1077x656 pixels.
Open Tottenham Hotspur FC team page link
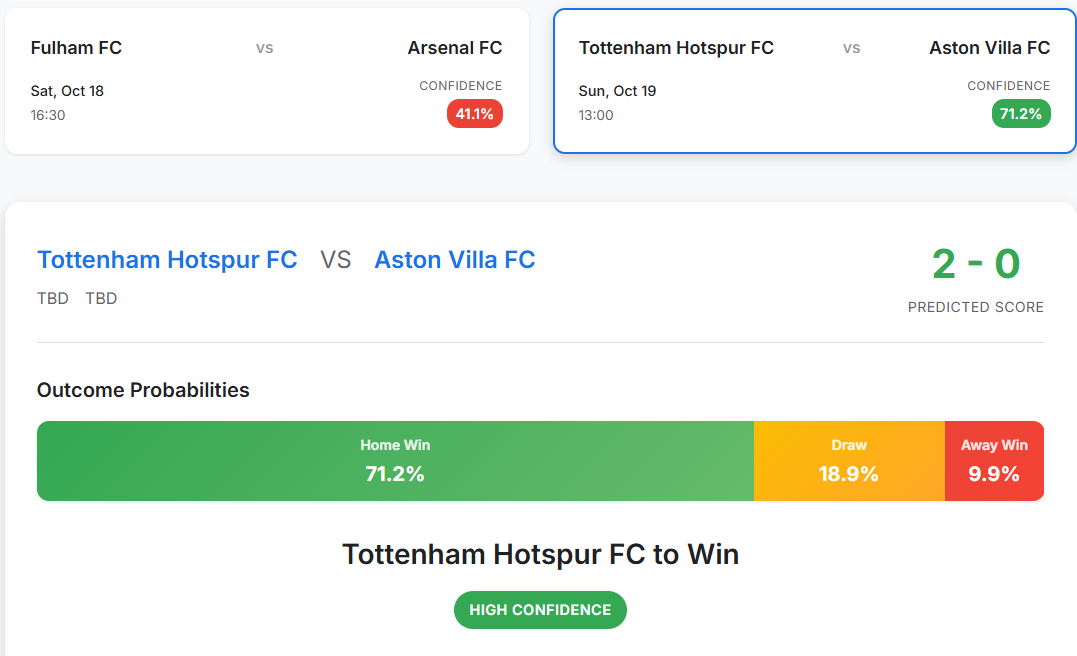click(167, 259)
